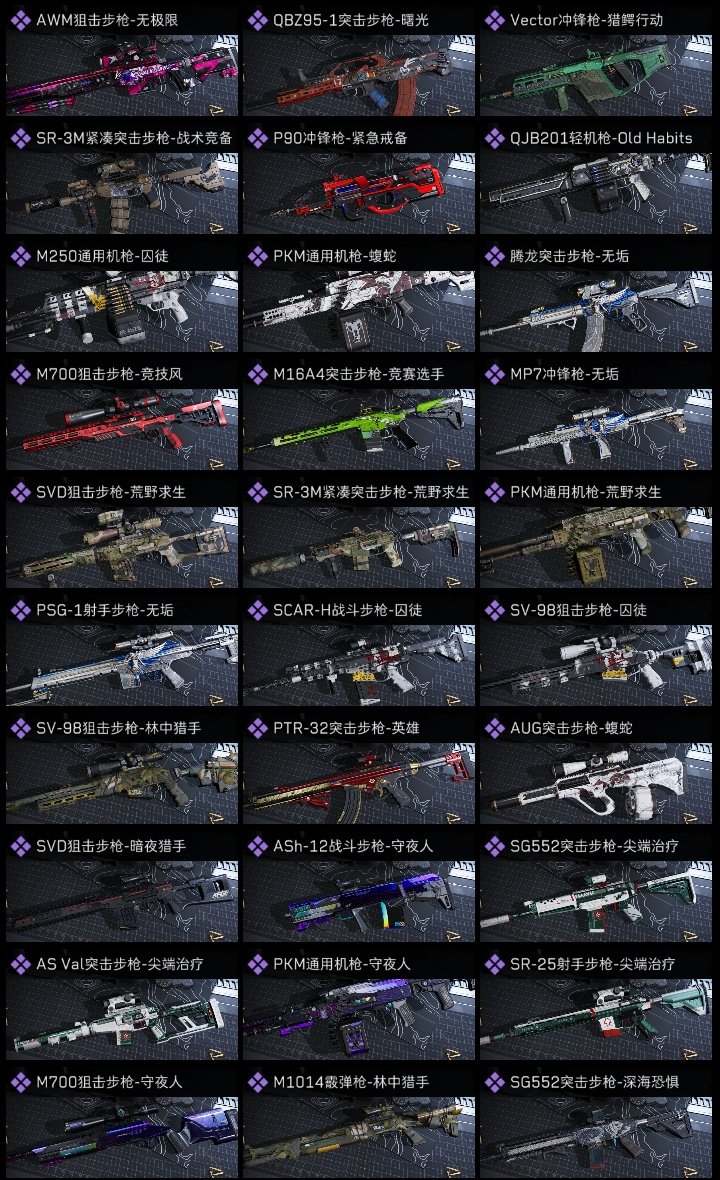Select the QJB201轻机枪-Old Habits weapon image
The image size is (720, 1180).
[596, 193]
